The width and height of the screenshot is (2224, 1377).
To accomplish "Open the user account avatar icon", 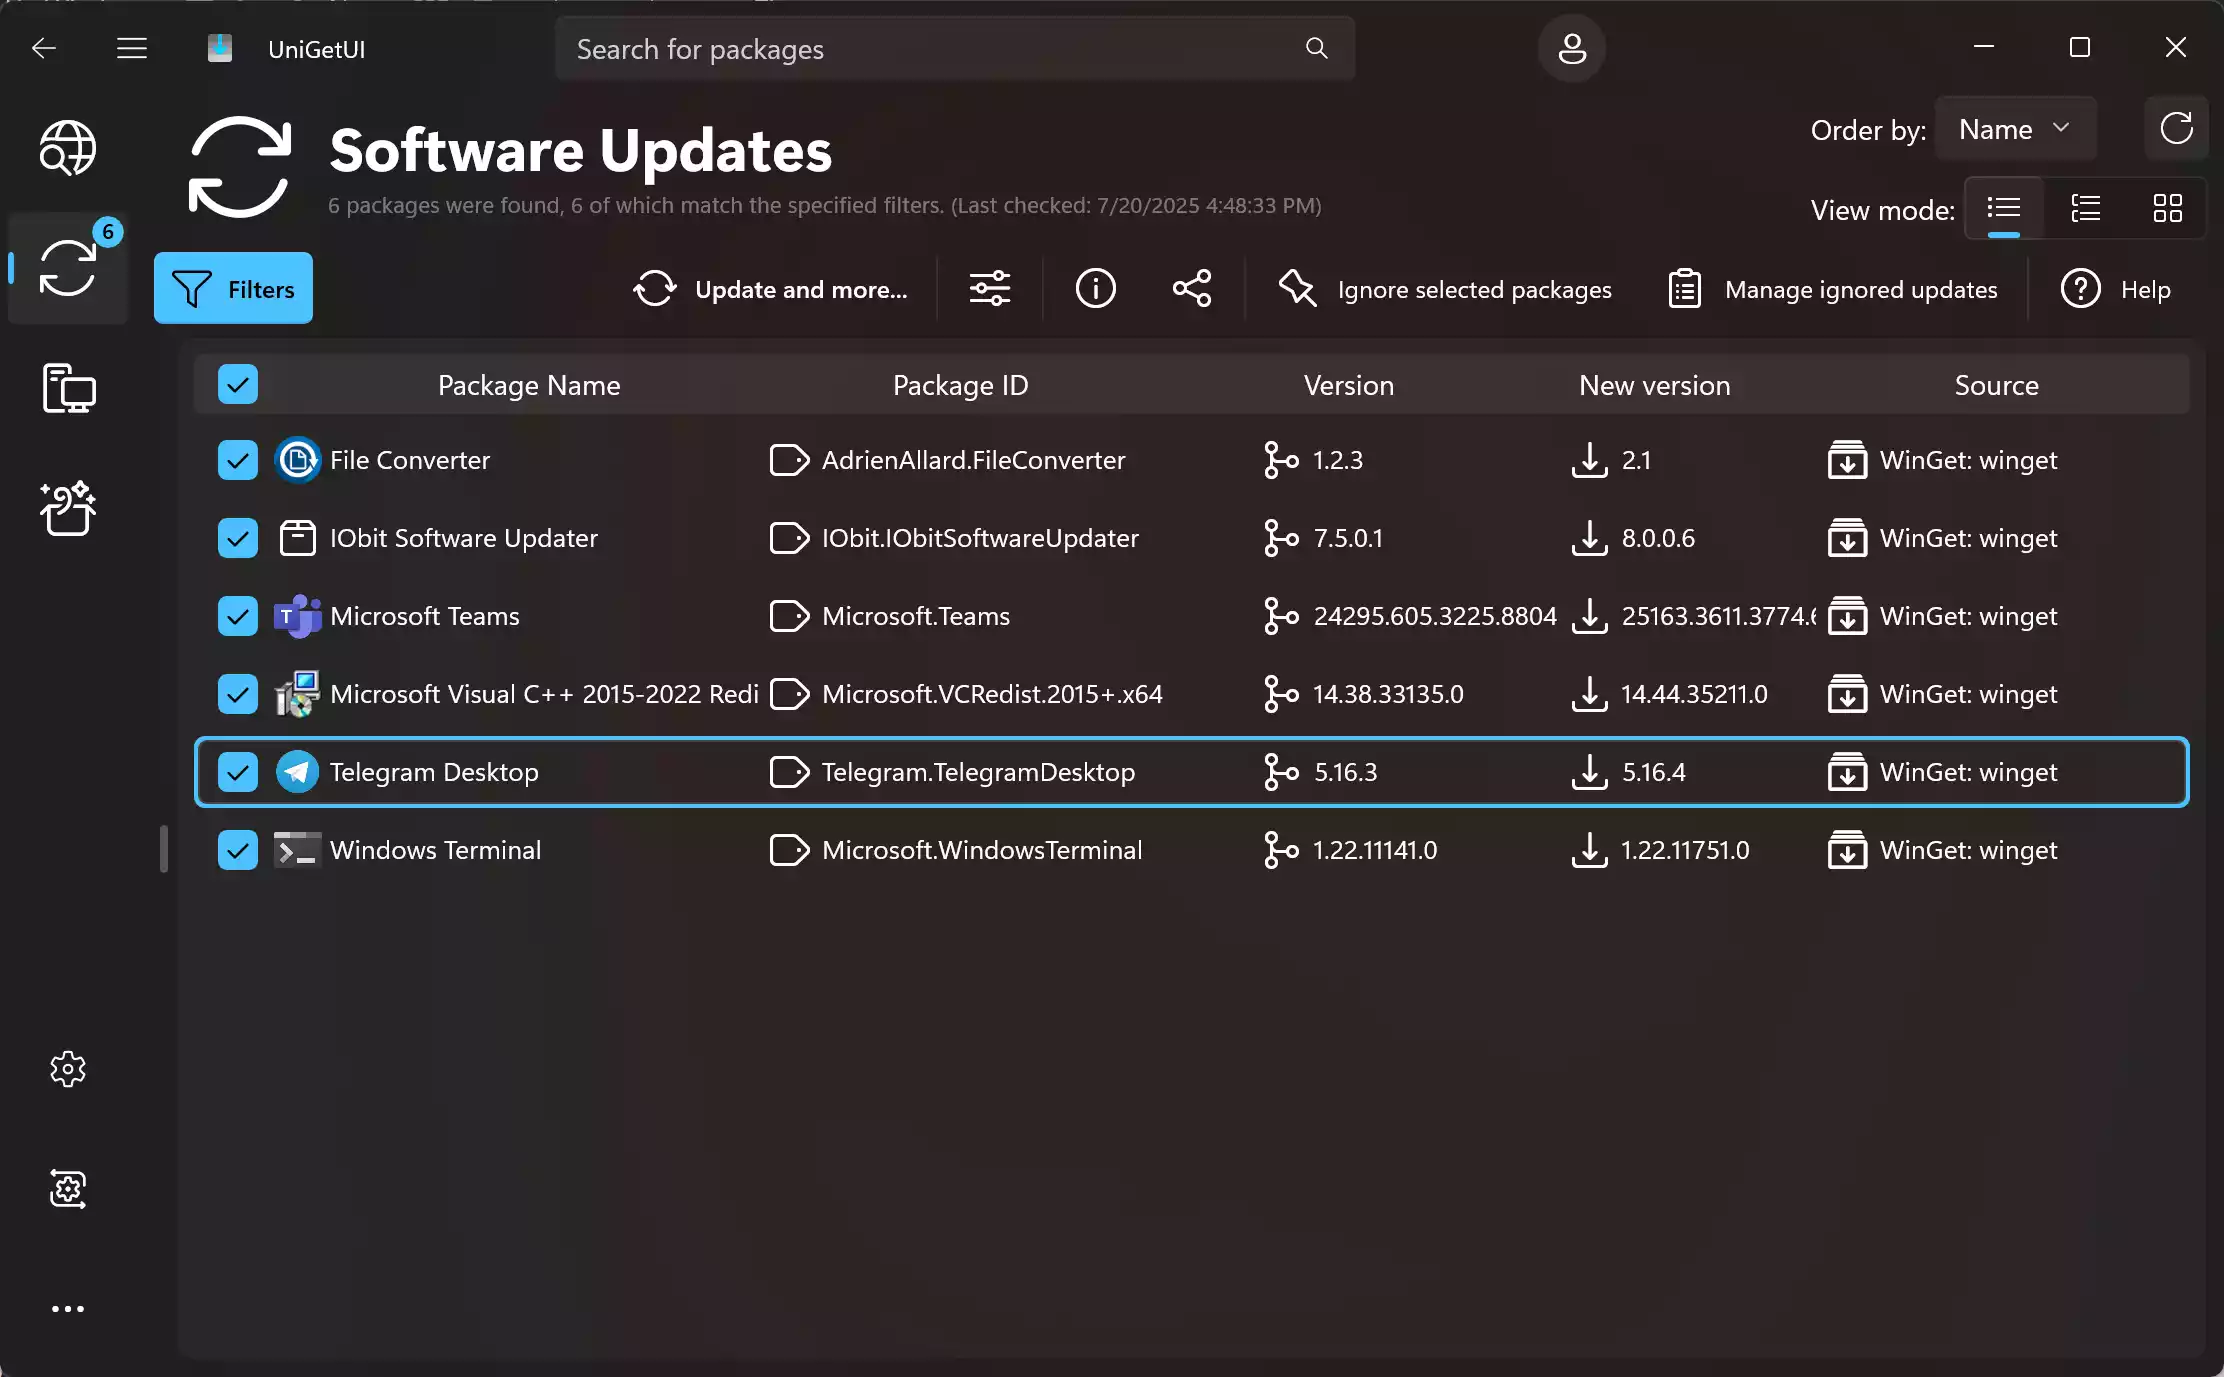I will (1571, 48).
